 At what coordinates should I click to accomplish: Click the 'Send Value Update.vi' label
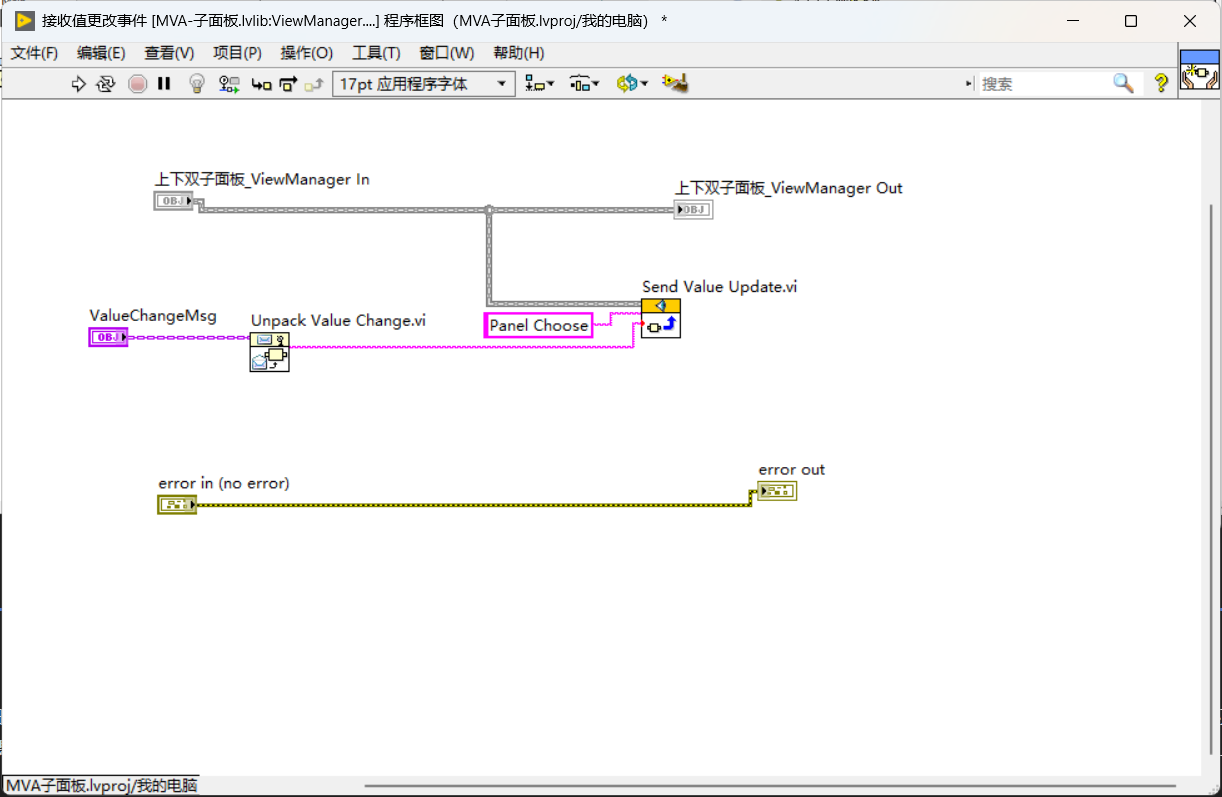720,286
